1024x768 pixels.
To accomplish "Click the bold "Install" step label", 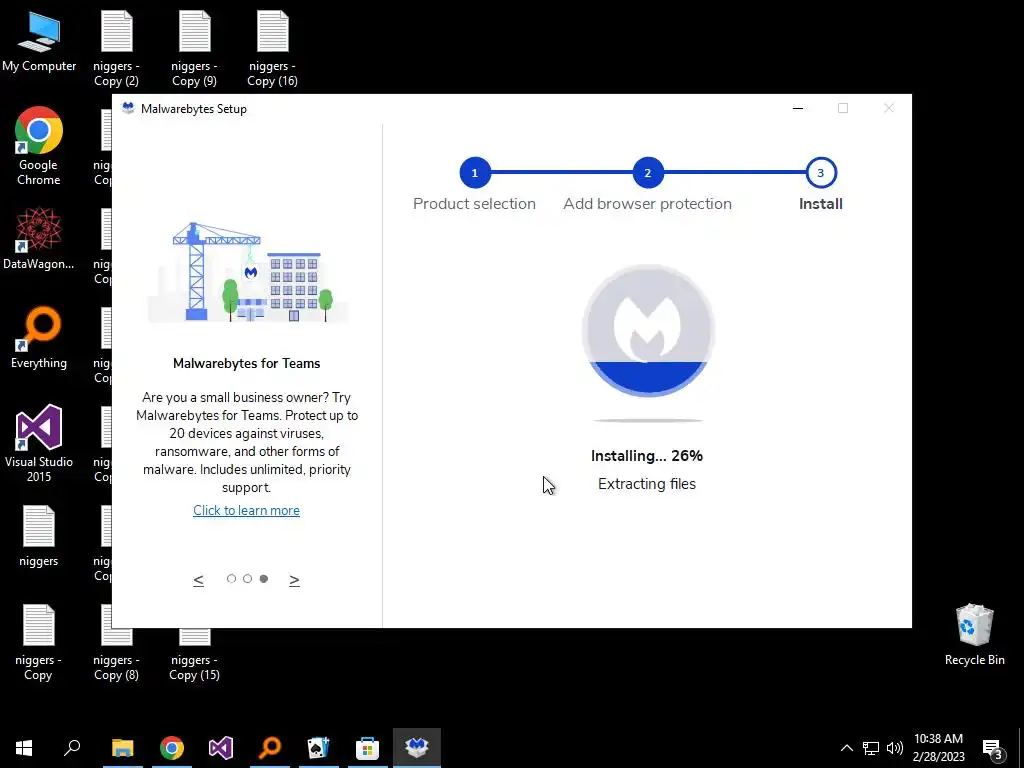I will point(821,204).
